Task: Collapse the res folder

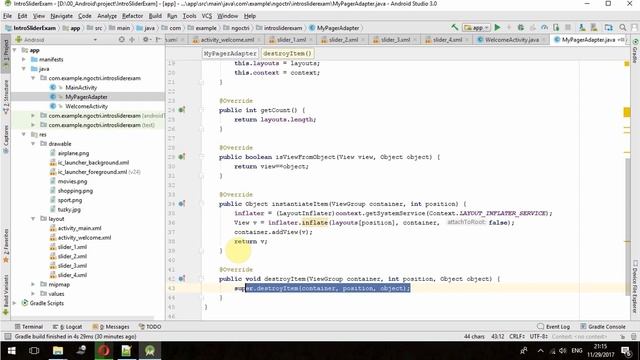Action: (x=24, y=135)
